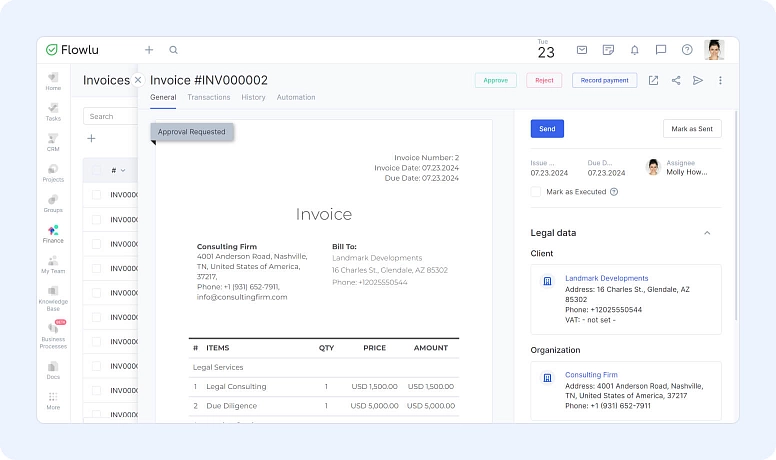Image resolution: width=776 pixels, height=460 pixels.
Task: Click the Record payment button
Action: pyautogui.click(x=604, y=81)
